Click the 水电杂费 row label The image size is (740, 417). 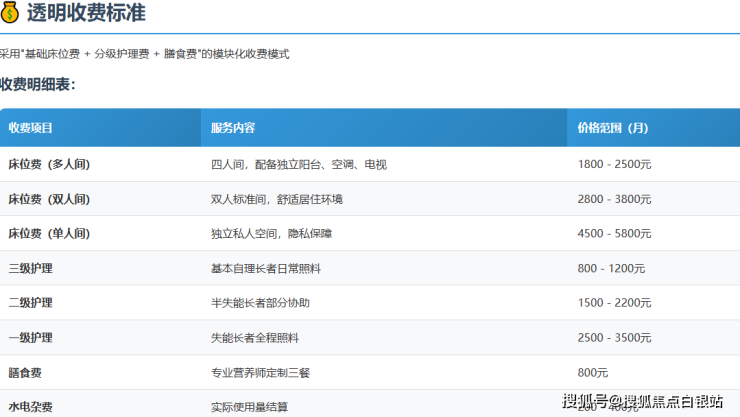(30, 406)
